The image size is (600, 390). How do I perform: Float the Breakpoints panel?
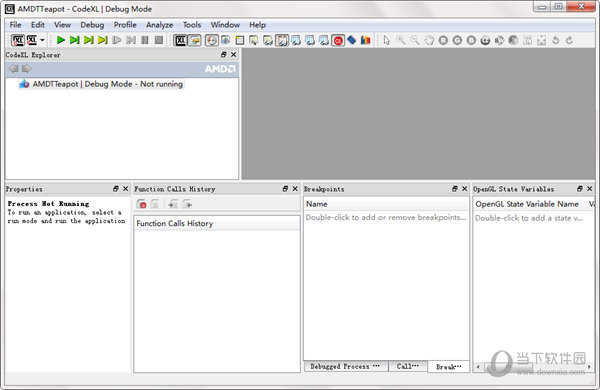coord(455,189)
